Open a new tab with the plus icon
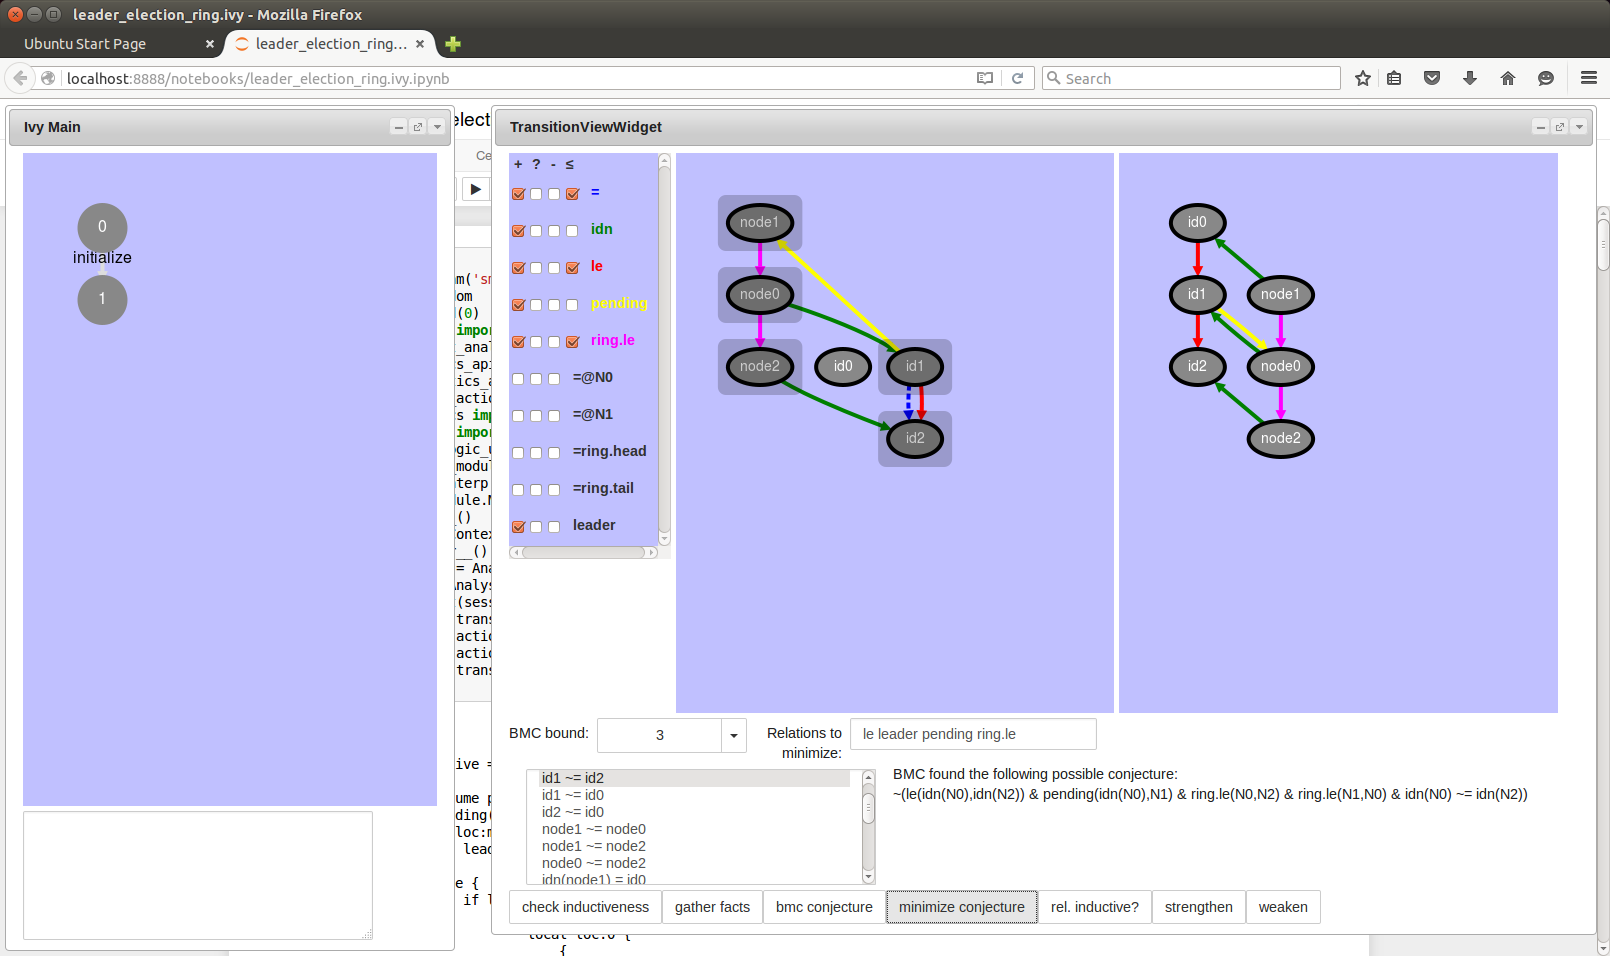 pyautogui.click(x=453, y=44)
